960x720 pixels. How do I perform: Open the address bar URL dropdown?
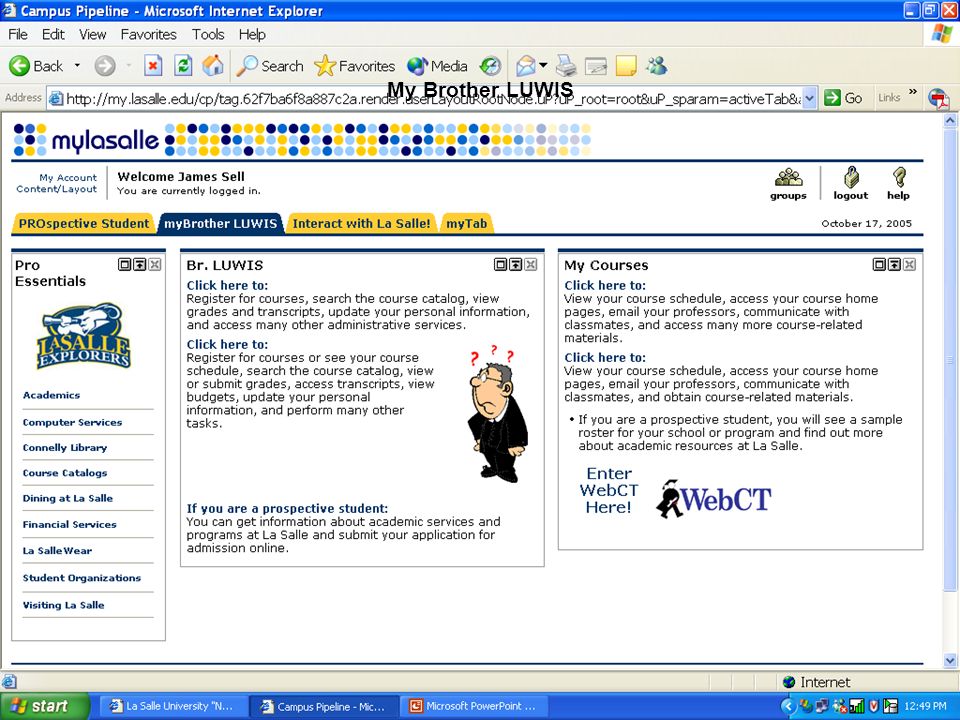pos(809,98)
